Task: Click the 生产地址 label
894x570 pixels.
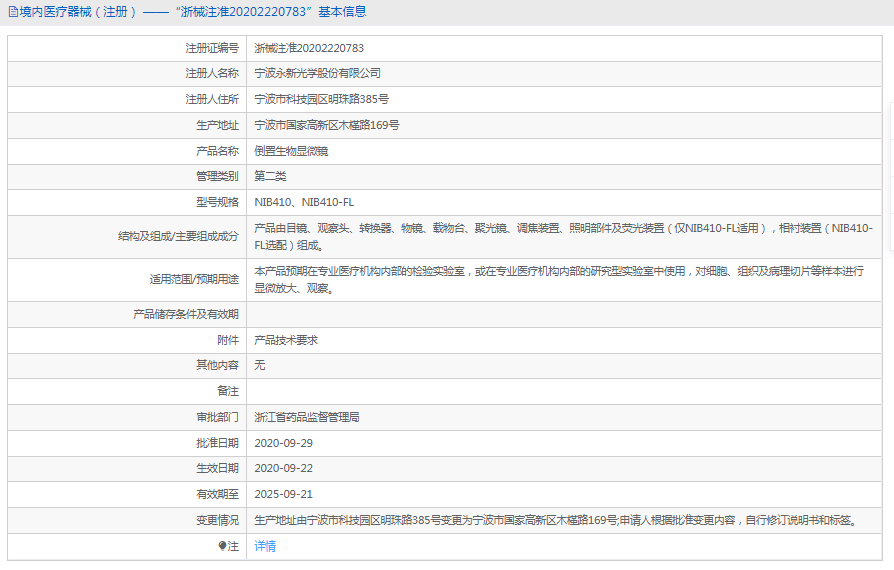Action: point(217,125)
